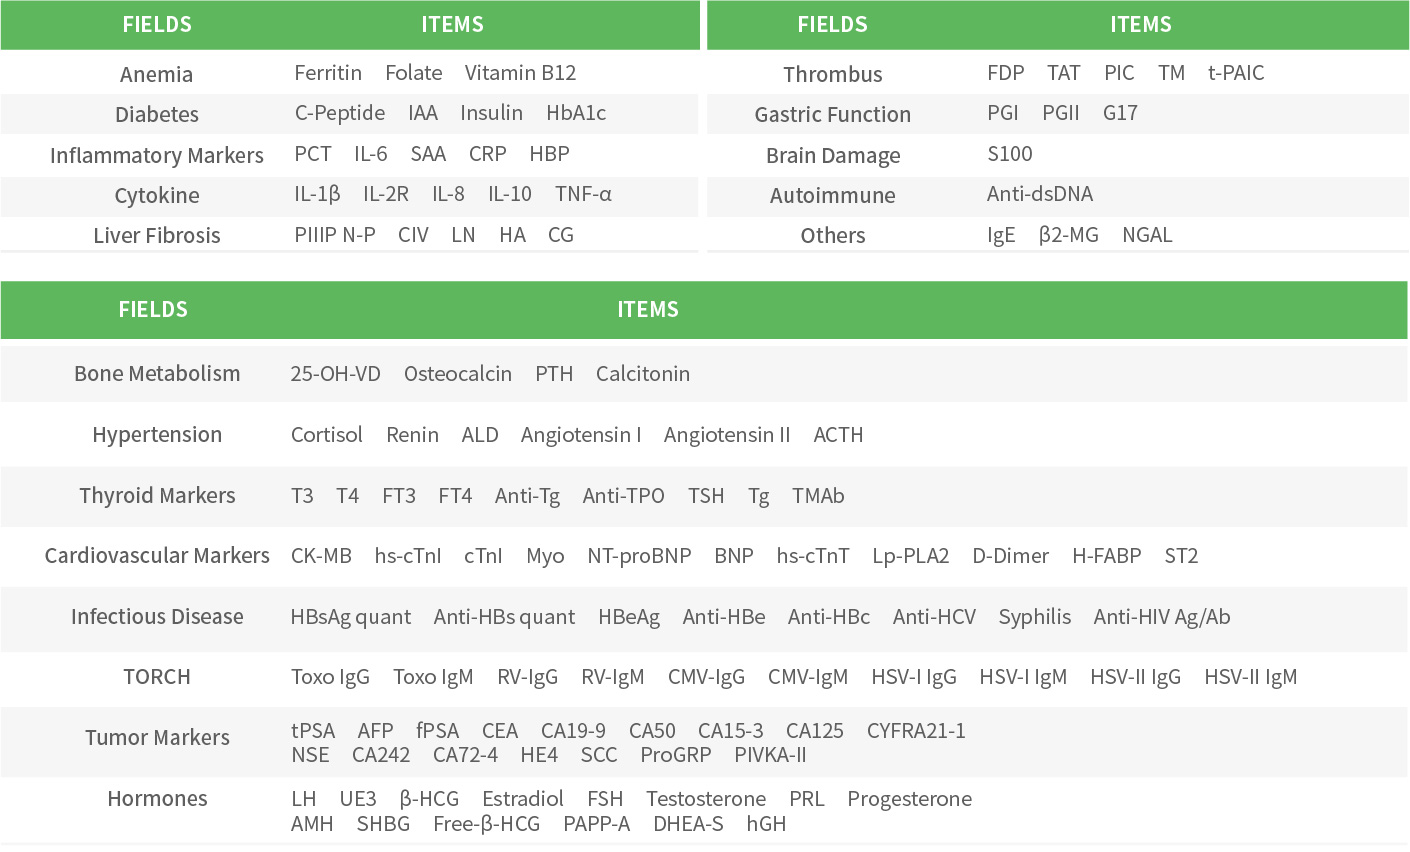Select the Ferritin item

click(x=328, y=73)
